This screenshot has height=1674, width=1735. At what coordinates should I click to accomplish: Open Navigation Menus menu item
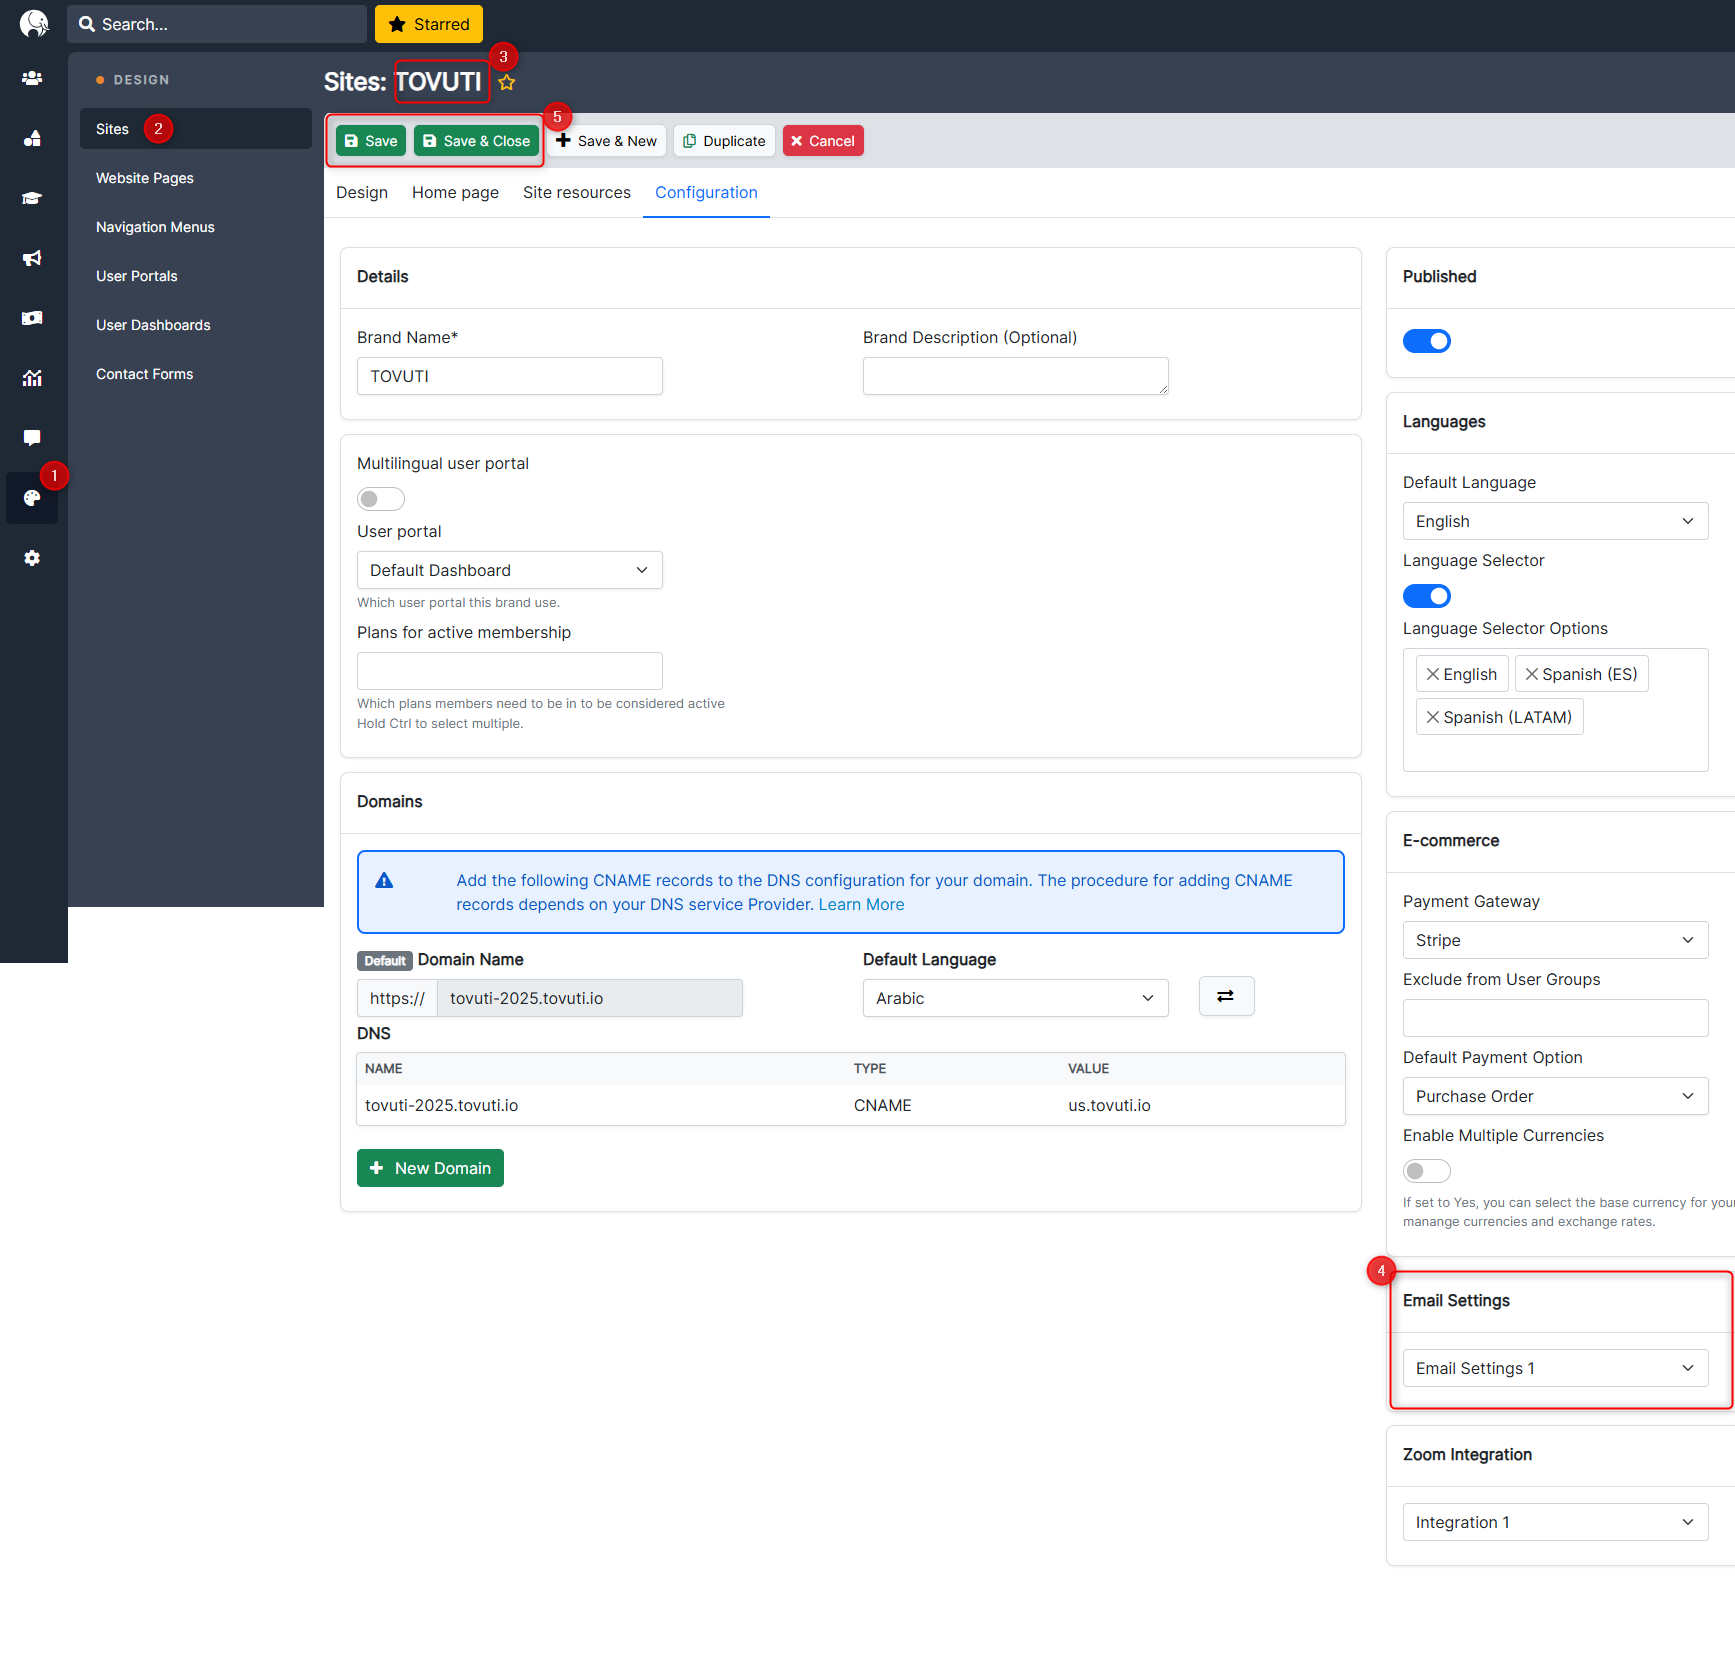click(x=155, y=227)
